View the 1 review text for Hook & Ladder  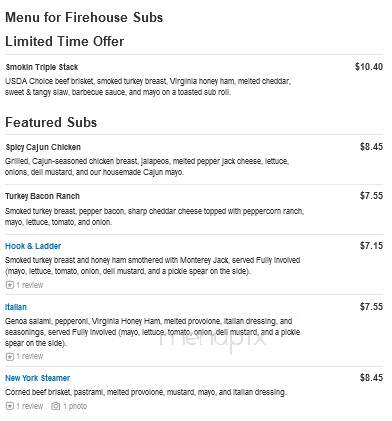point(30,285)
